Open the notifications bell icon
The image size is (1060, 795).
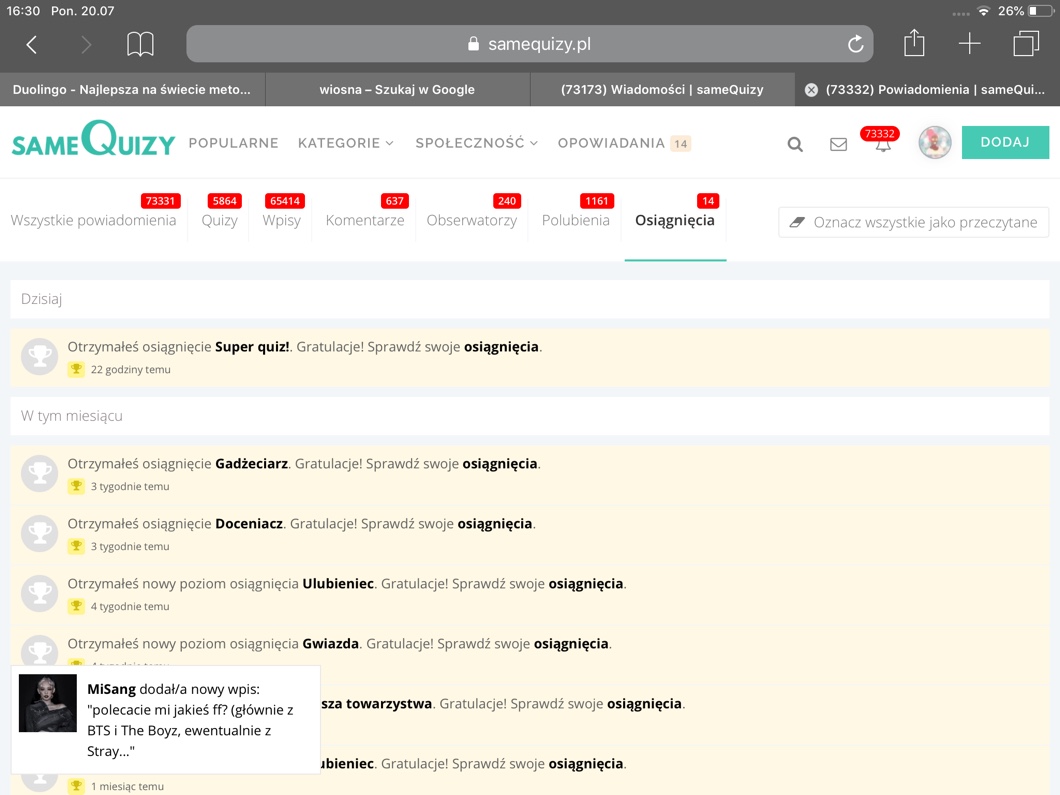[882, 145]
